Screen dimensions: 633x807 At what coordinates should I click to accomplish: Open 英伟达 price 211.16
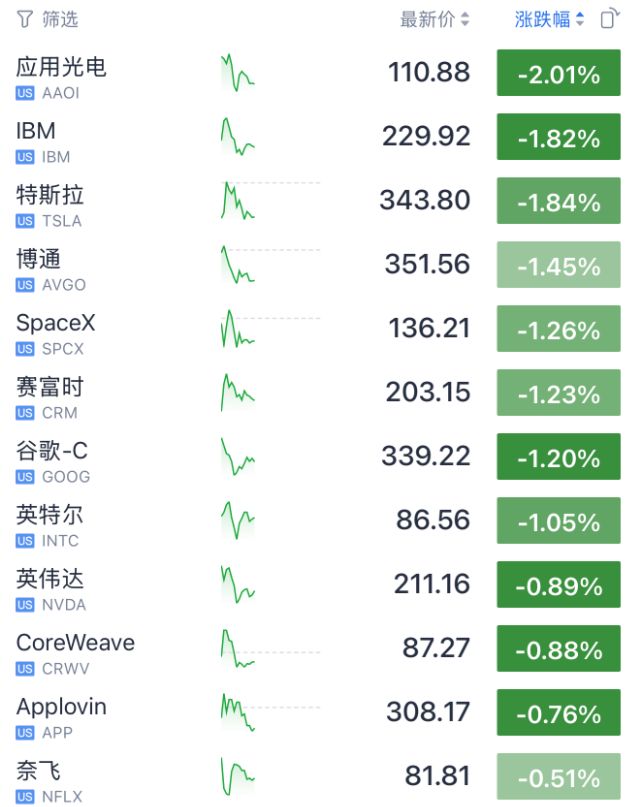(x=432, y=584)
